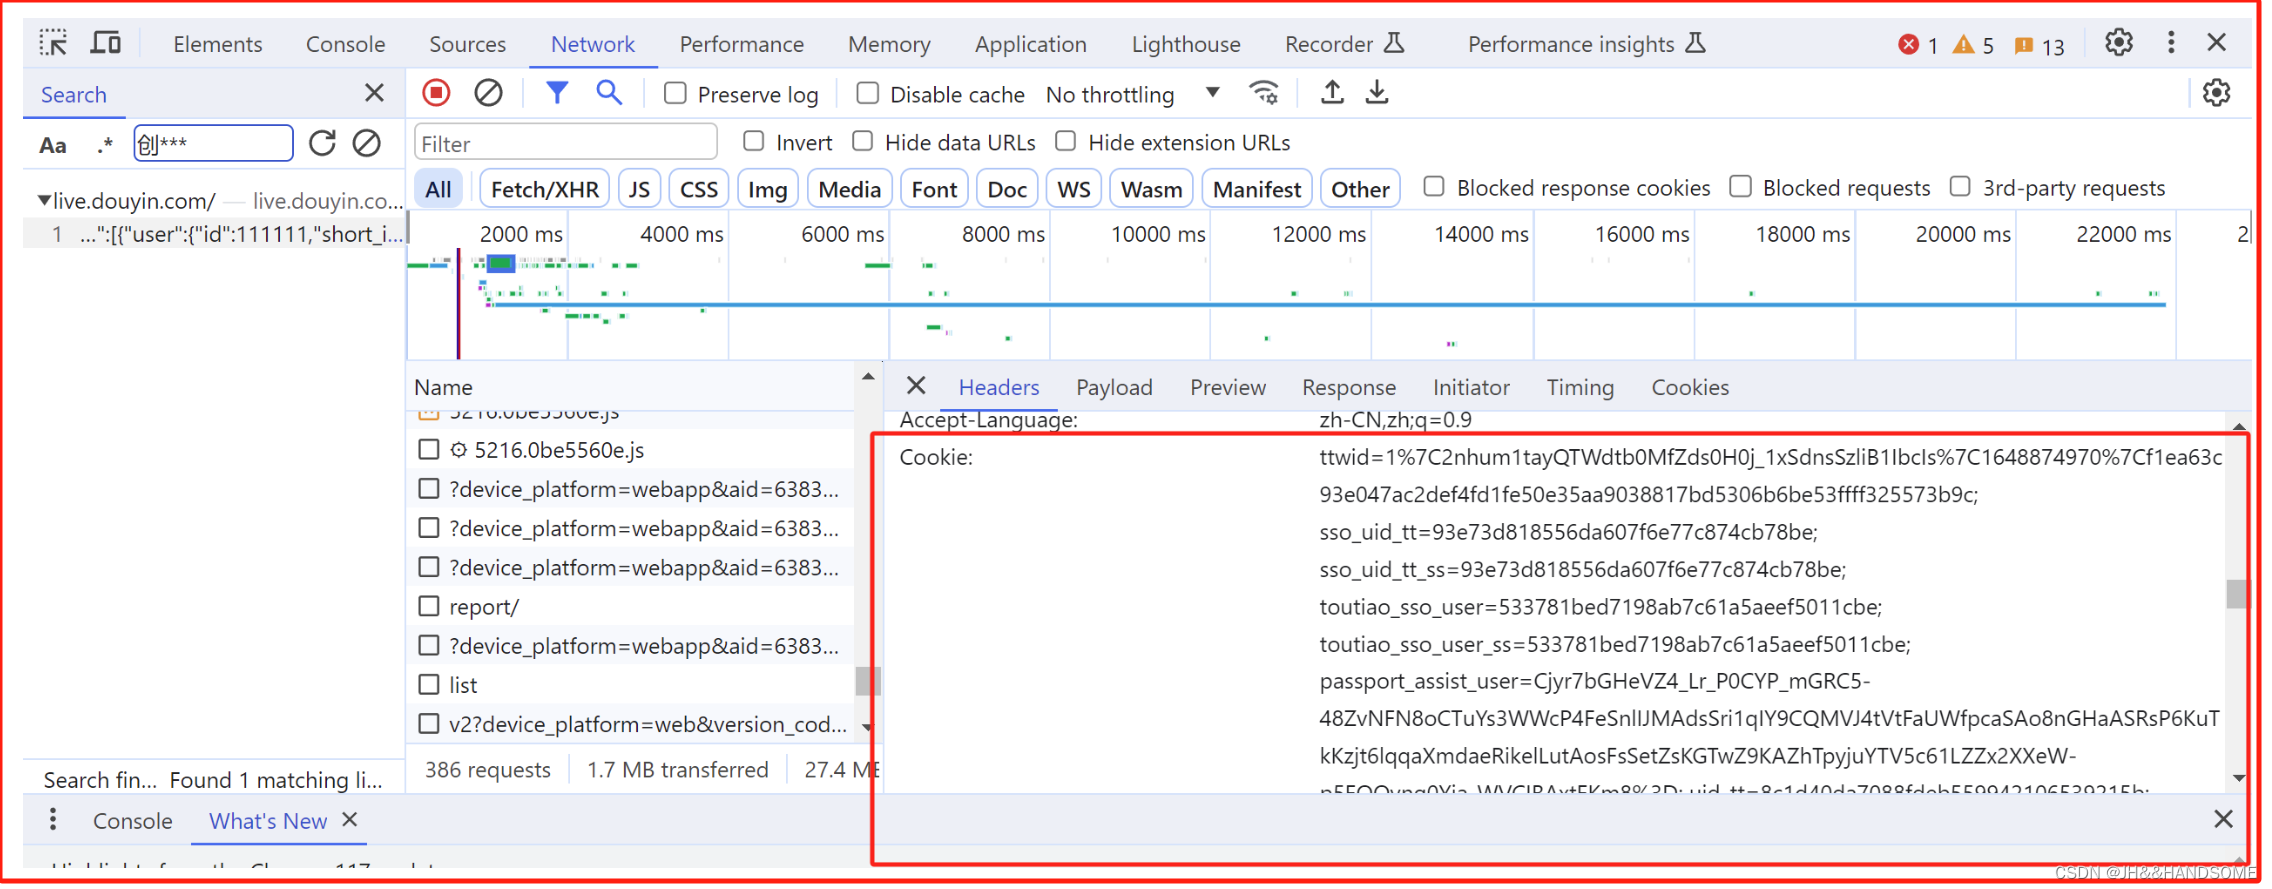Toggle regular expression search option
The width and height of the screenshot is (2272, 889).
pyautogui.click(x=105, y=145)
